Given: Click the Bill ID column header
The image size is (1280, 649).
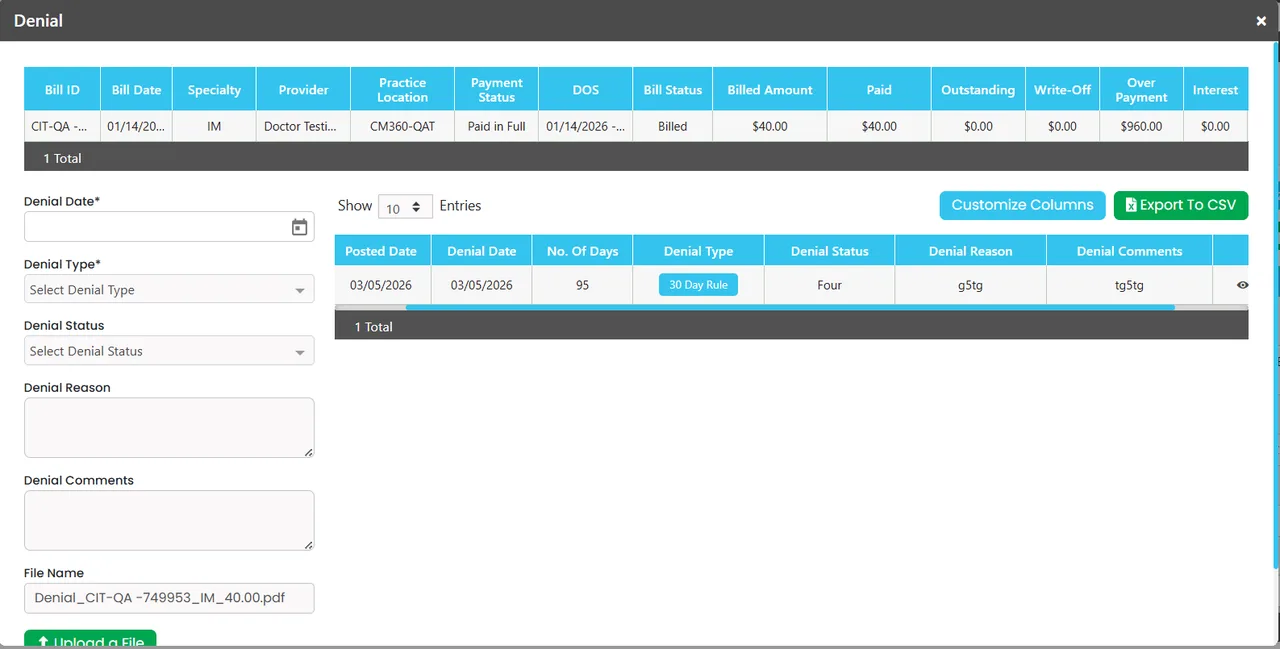Looking at the screenshot, I should 62,90.
